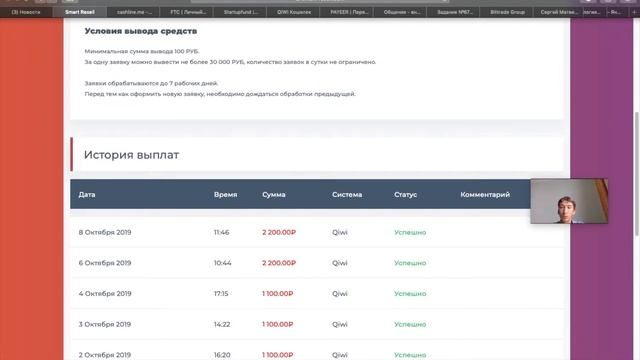Viewport: 640px width, 360px height.
Task: Click the История выплат heading
Action: click(x=131, y=155)
